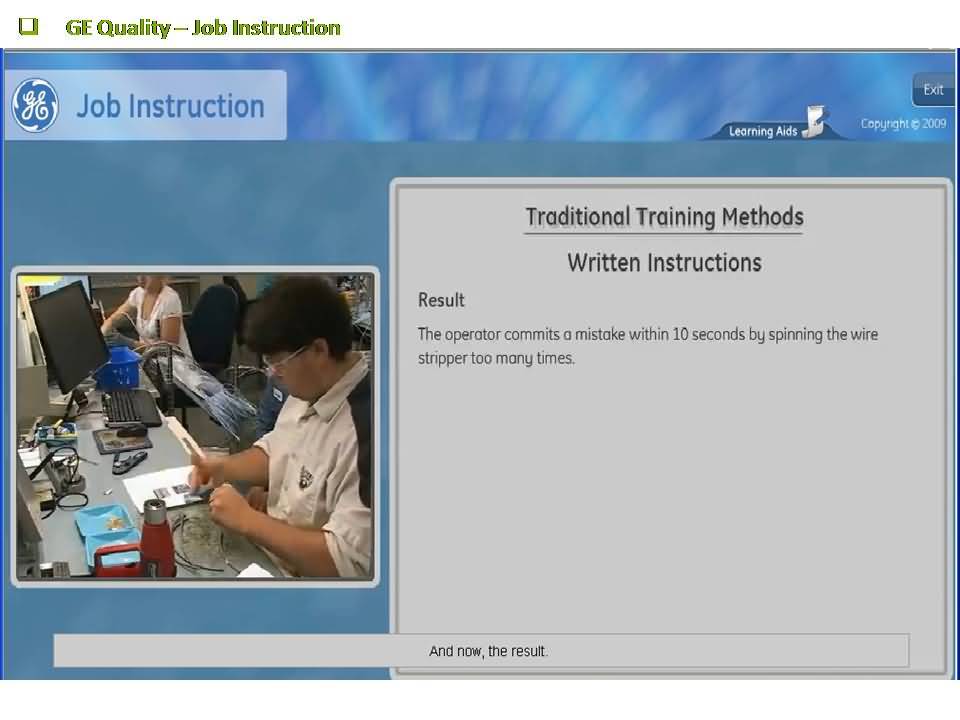960x720 pixels.
Task: Click the operator training video thumbnail
Action: pos(195,426)
